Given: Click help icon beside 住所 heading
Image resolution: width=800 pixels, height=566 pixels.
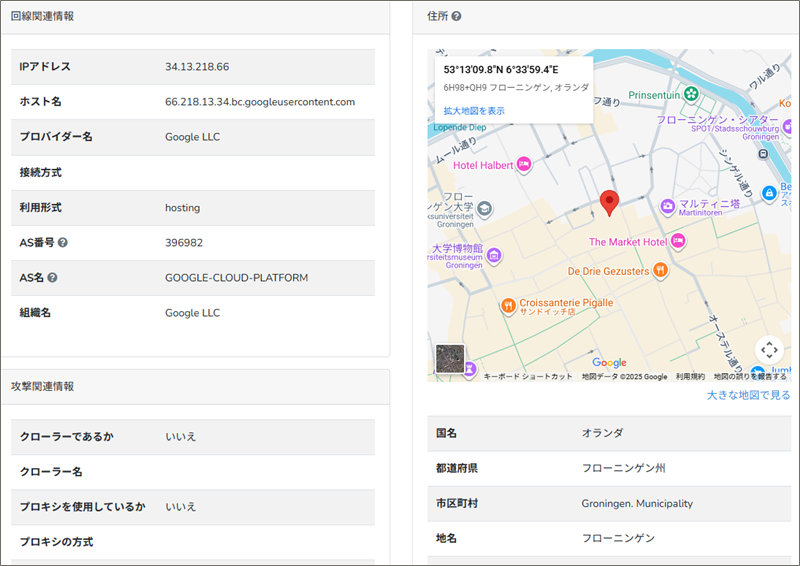Looking at the screenshot, I should point(456,17).
